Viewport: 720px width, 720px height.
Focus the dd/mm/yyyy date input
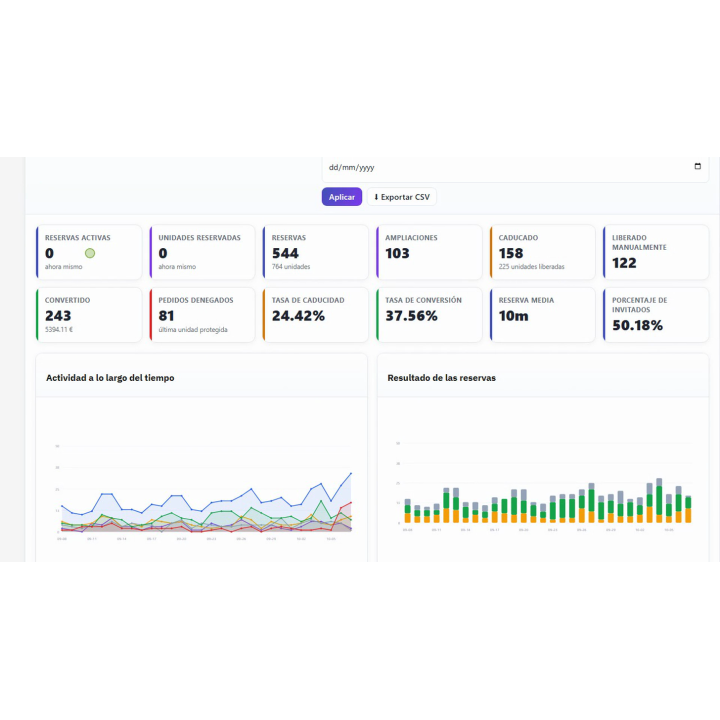[515, 167]
